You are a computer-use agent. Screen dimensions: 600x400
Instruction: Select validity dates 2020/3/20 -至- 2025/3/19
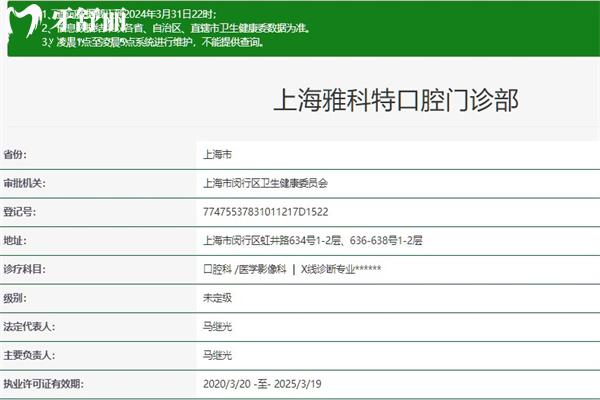pos(262,384)
